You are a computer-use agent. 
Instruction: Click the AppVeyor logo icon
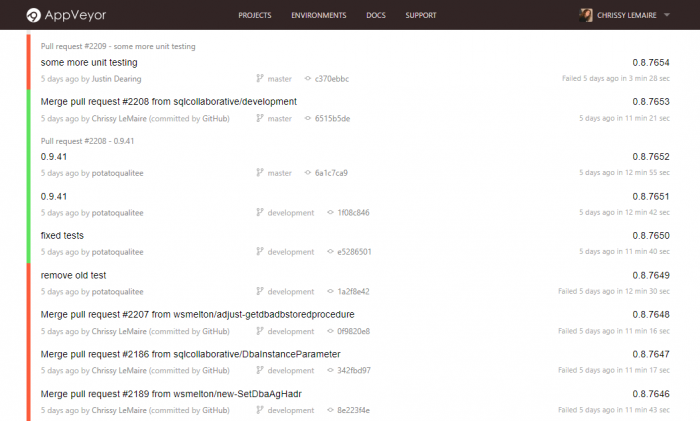(34, 15)
